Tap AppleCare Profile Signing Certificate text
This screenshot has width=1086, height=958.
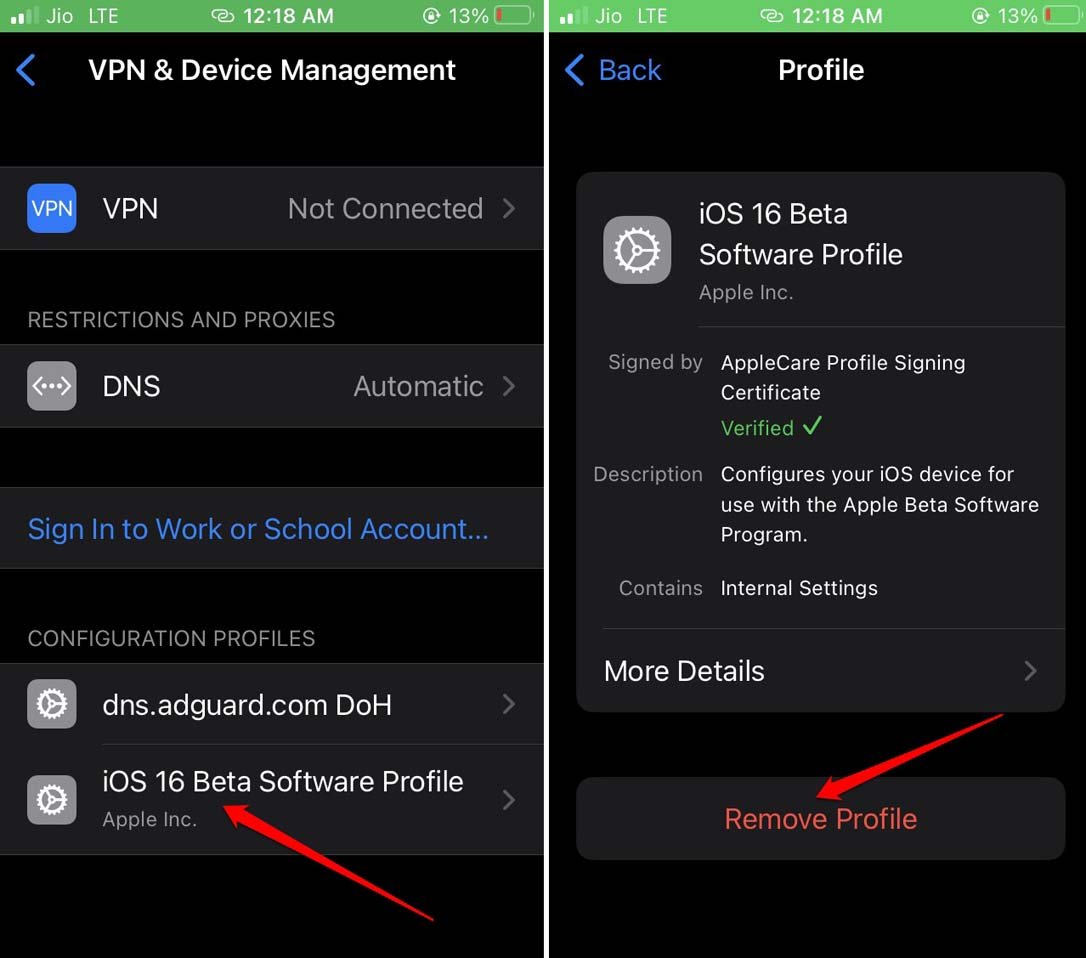(x=843, y=378)
